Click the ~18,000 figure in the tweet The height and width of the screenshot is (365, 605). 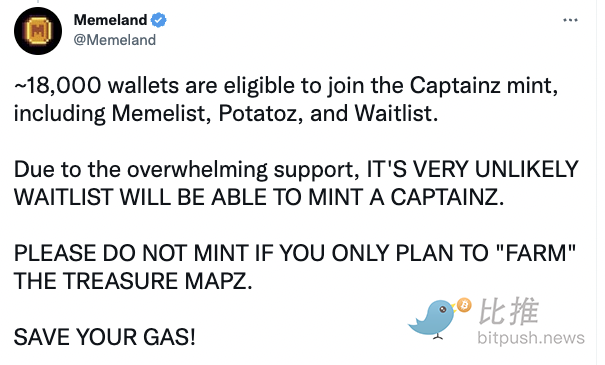coord(58,85)
